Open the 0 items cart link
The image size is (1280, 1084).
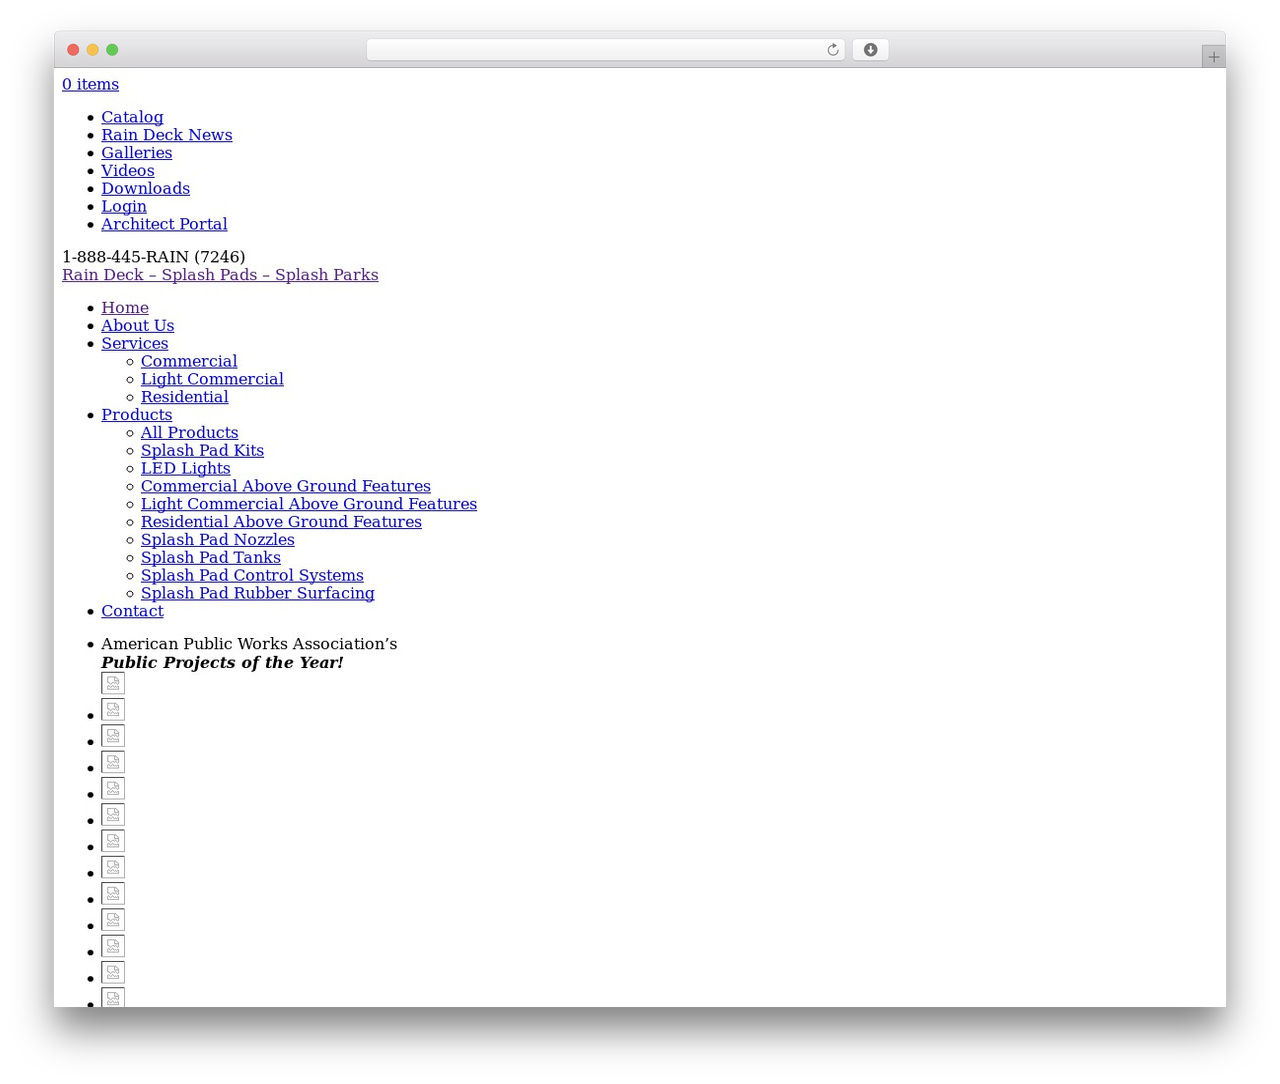pos(90,85)
